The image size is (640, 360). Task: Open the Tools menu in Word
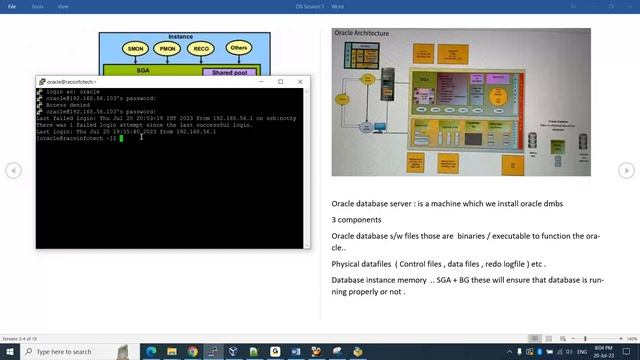tap(38, 7)
